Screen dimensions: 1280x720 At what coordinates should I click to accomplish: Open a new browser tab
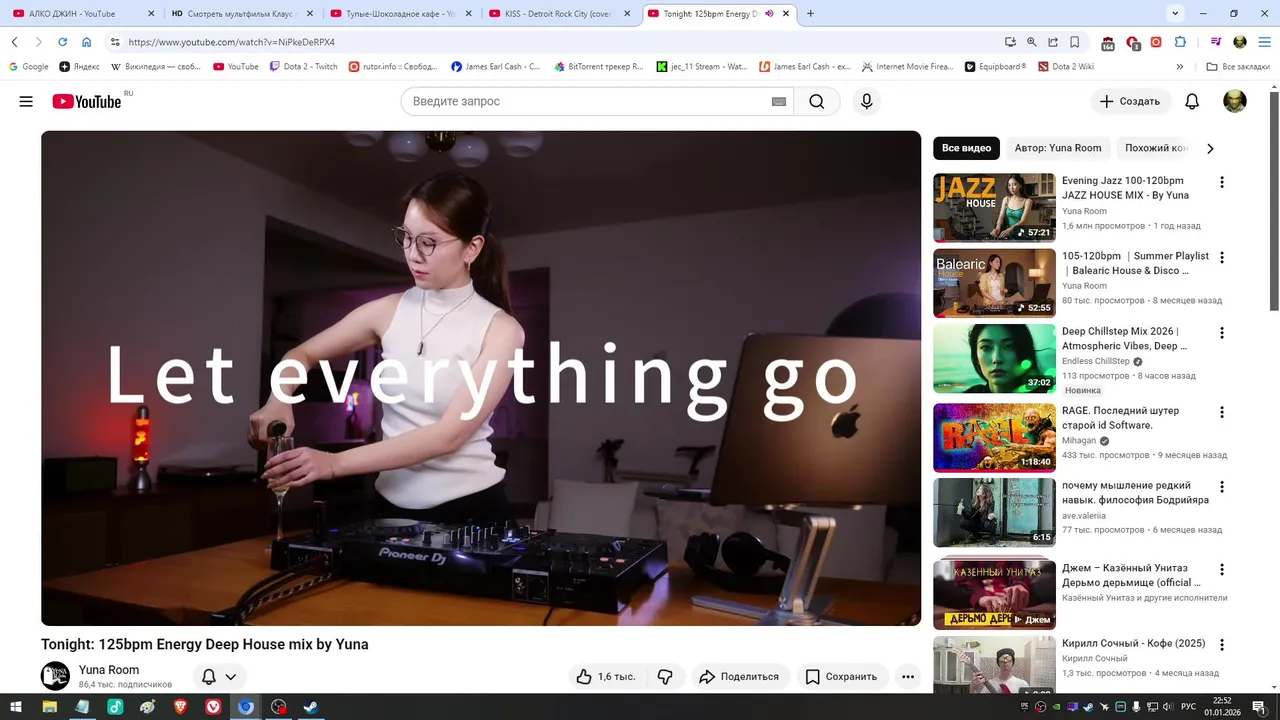tap(810, 14)
